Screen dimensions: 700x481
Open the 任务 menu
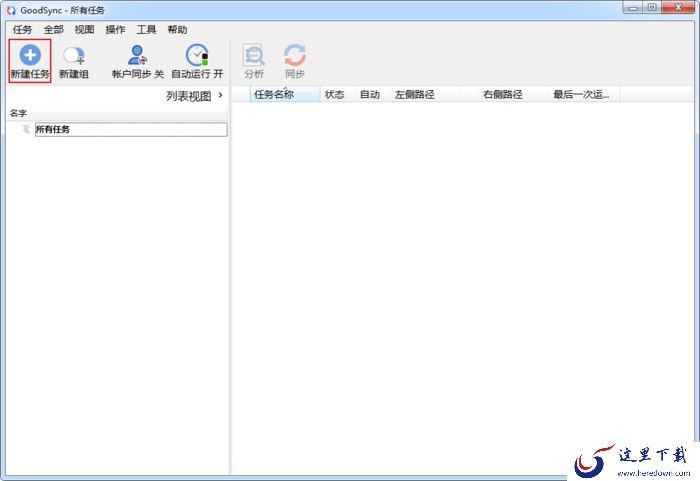(x=22, y=29)
